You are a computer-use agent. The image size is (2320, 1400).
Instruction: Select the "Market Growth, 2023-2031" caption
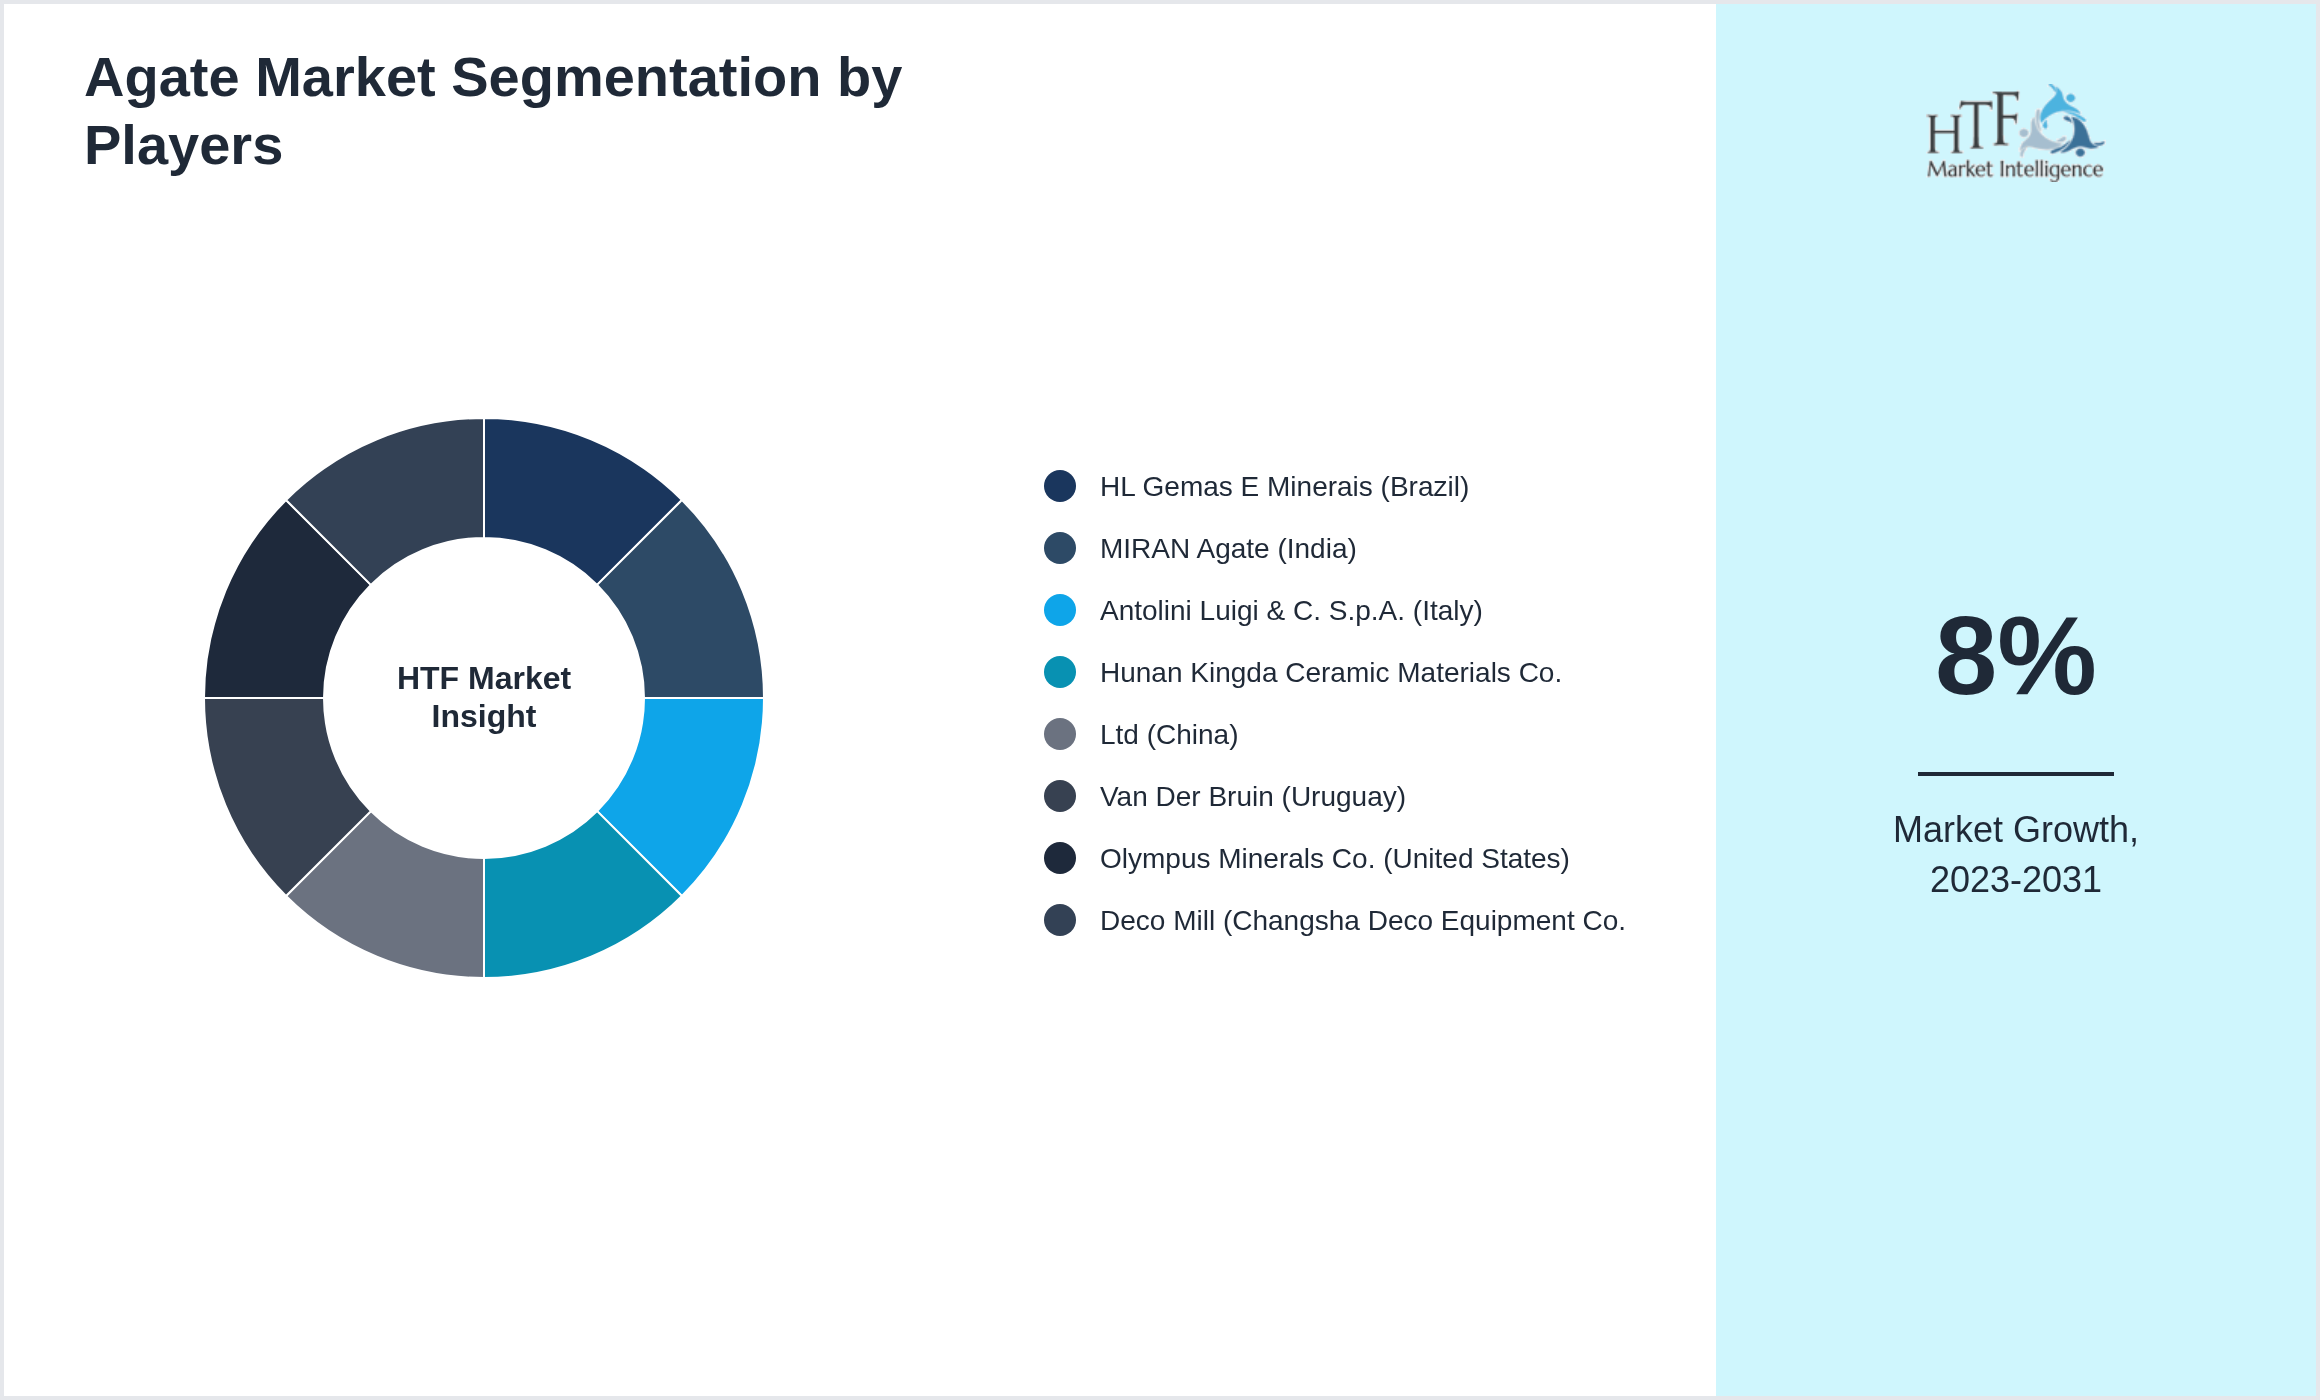(2015, 855)
